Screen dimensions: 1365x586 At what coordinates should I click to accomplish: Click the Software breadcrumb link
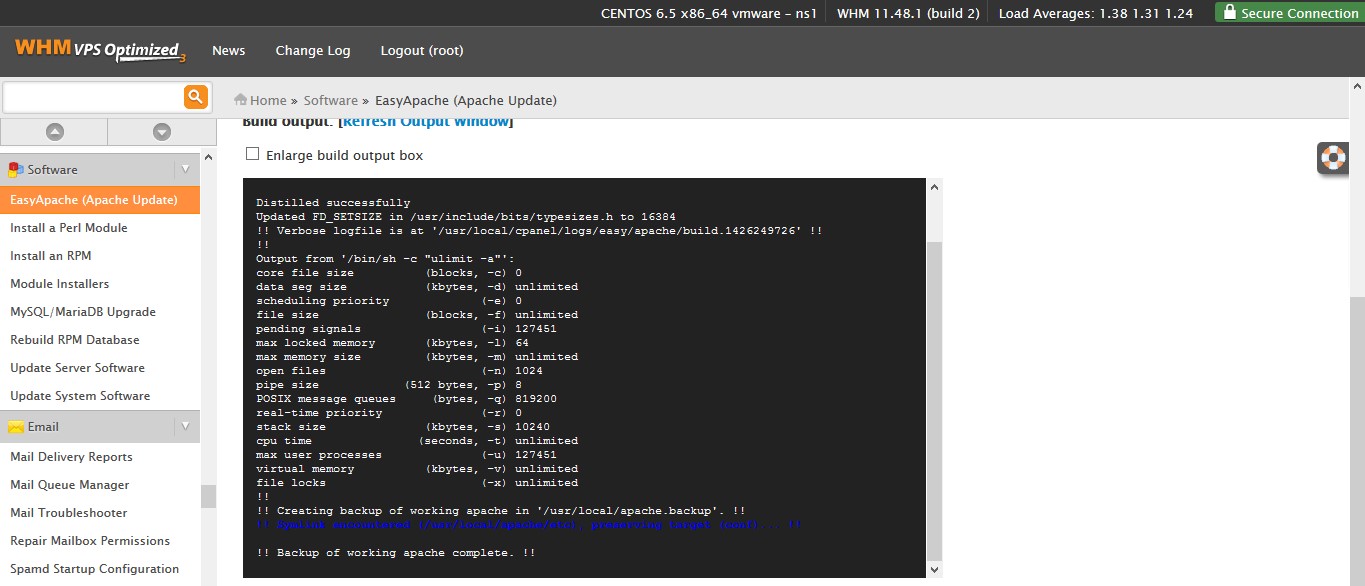point(331,100)
